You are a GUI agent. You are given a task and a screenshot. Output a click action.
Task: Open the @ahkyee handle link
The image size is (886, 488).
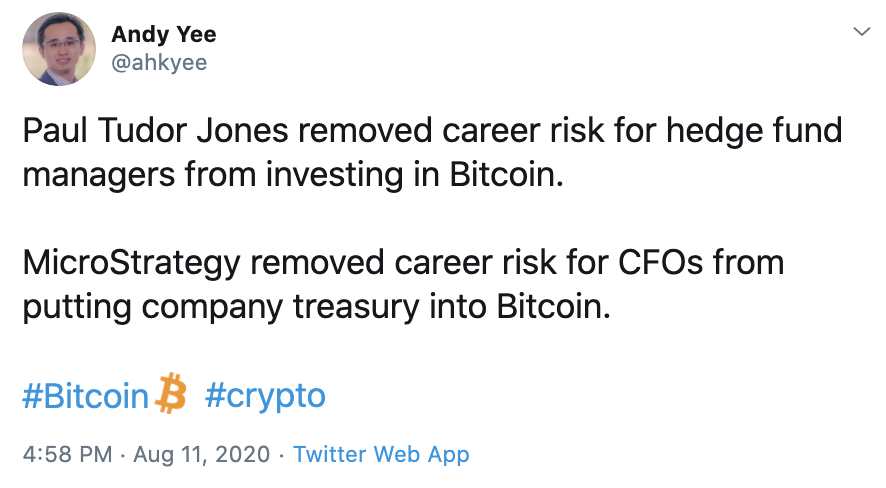coord(159,62)
